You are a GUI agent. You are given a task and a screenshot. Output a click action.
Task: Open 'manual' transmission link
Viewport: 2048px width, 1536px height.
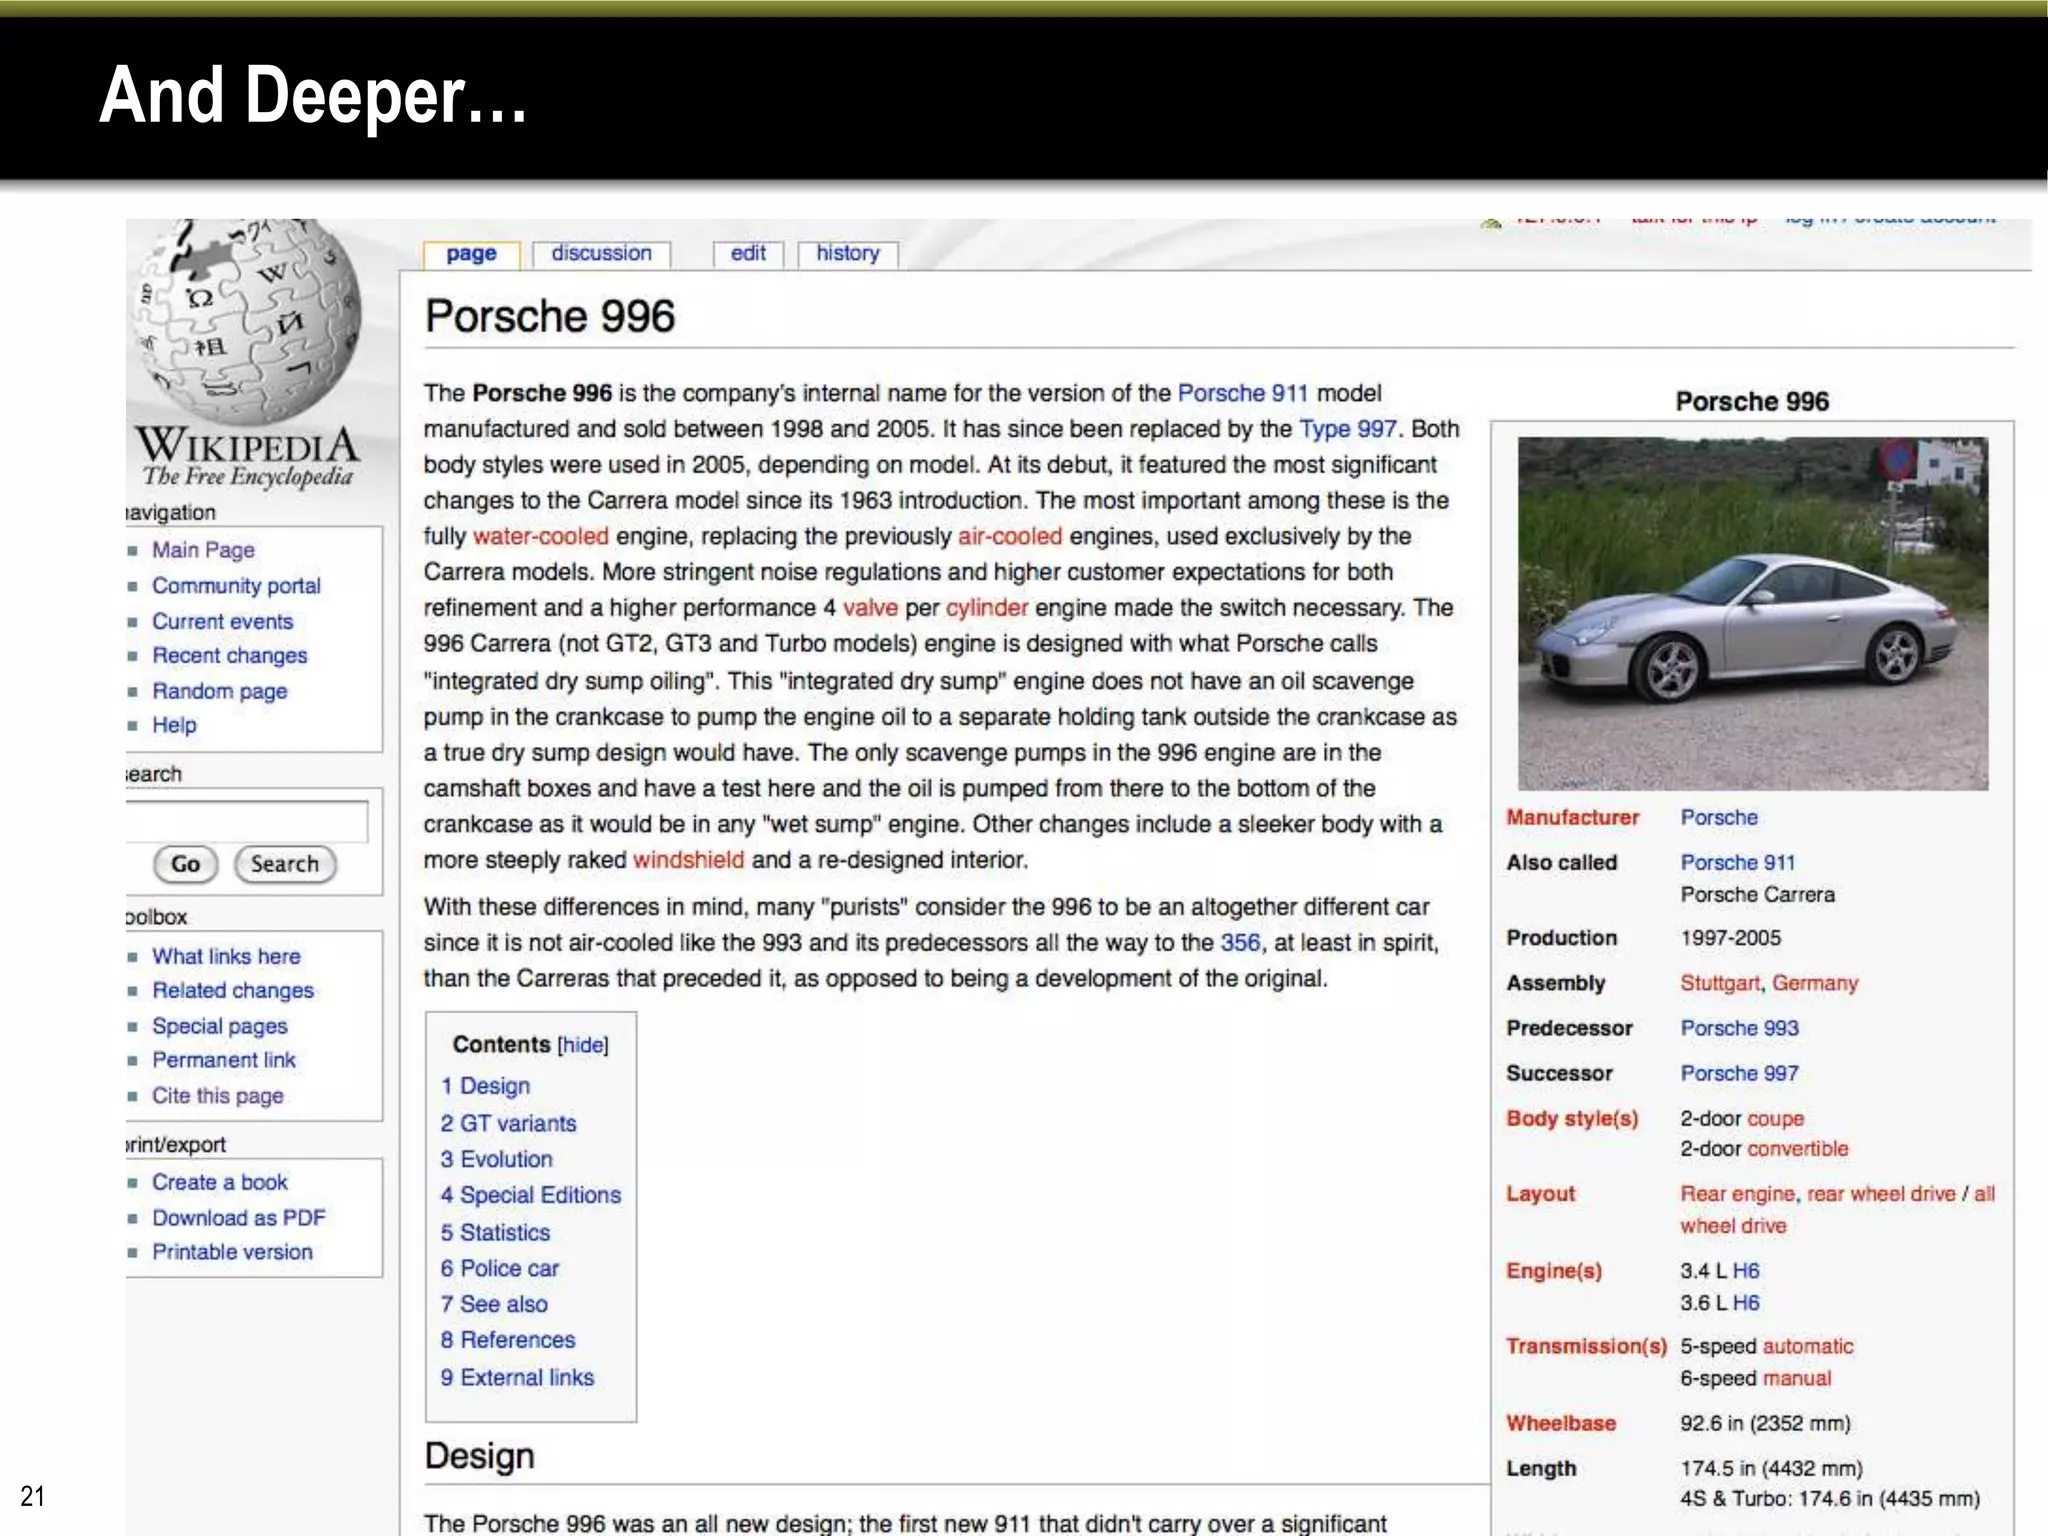coord(1798,1379)
